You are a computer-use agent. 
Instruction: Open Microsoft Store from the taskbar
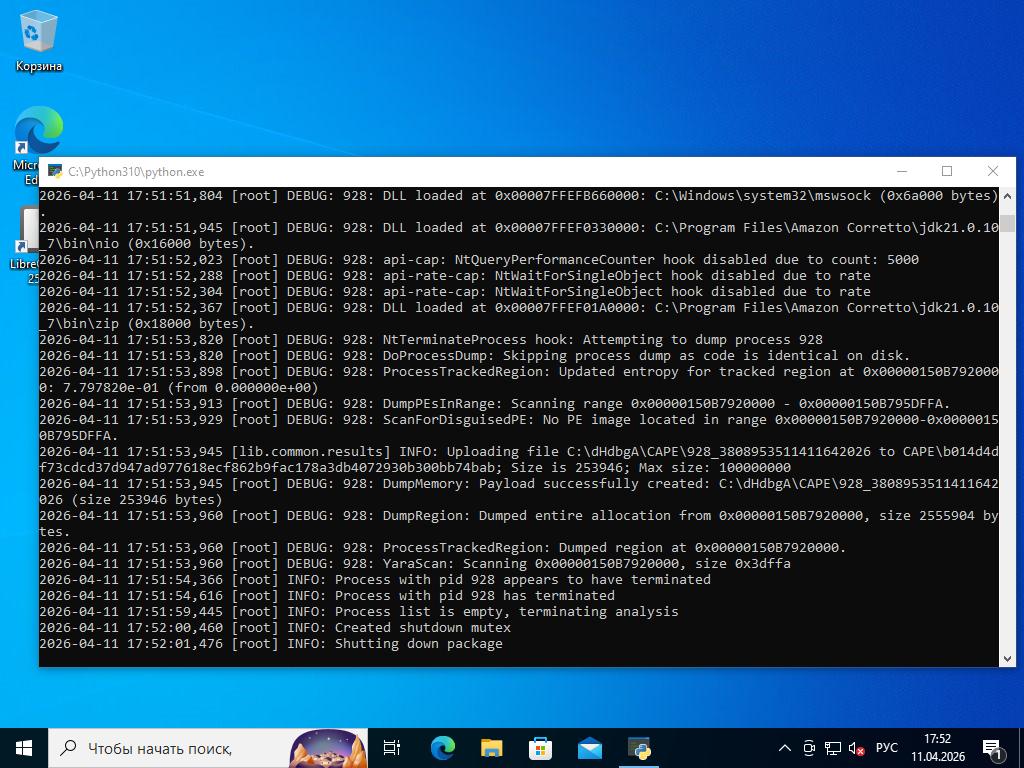coord(540,748)
